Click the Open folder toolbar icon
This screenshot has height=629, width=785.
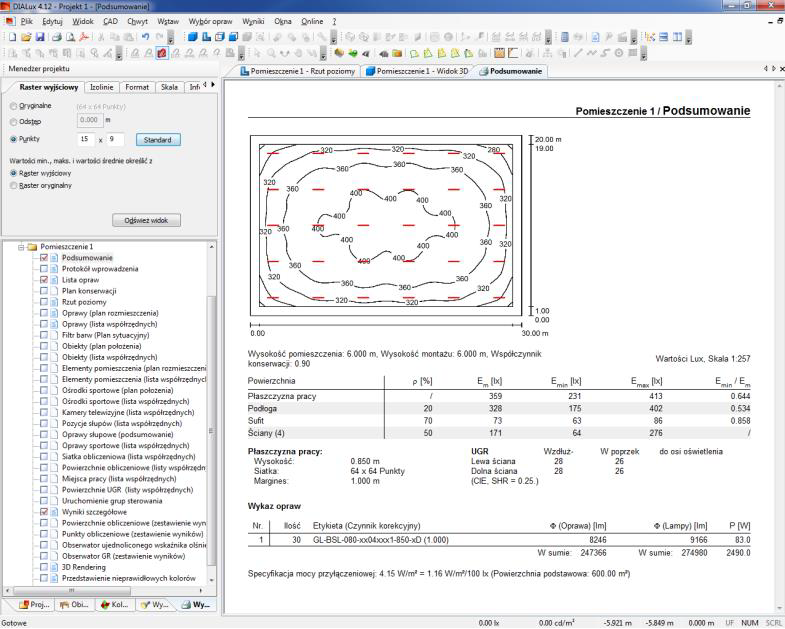pos(26,37)
